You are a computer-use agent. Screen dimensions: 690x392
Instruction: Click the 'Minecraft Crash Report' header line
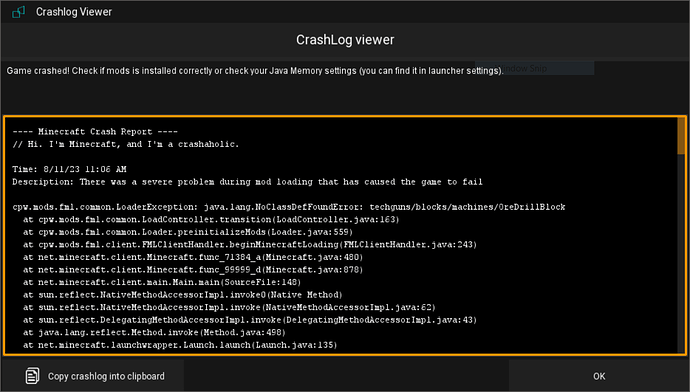click(95, 132)
